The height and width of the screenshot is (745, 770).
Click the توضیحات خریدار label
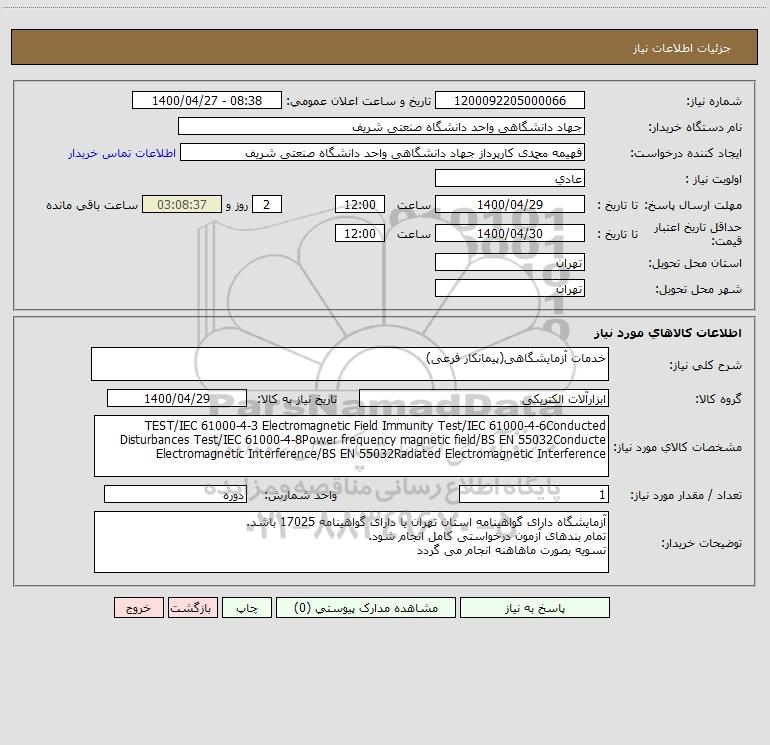pos(702,543)
